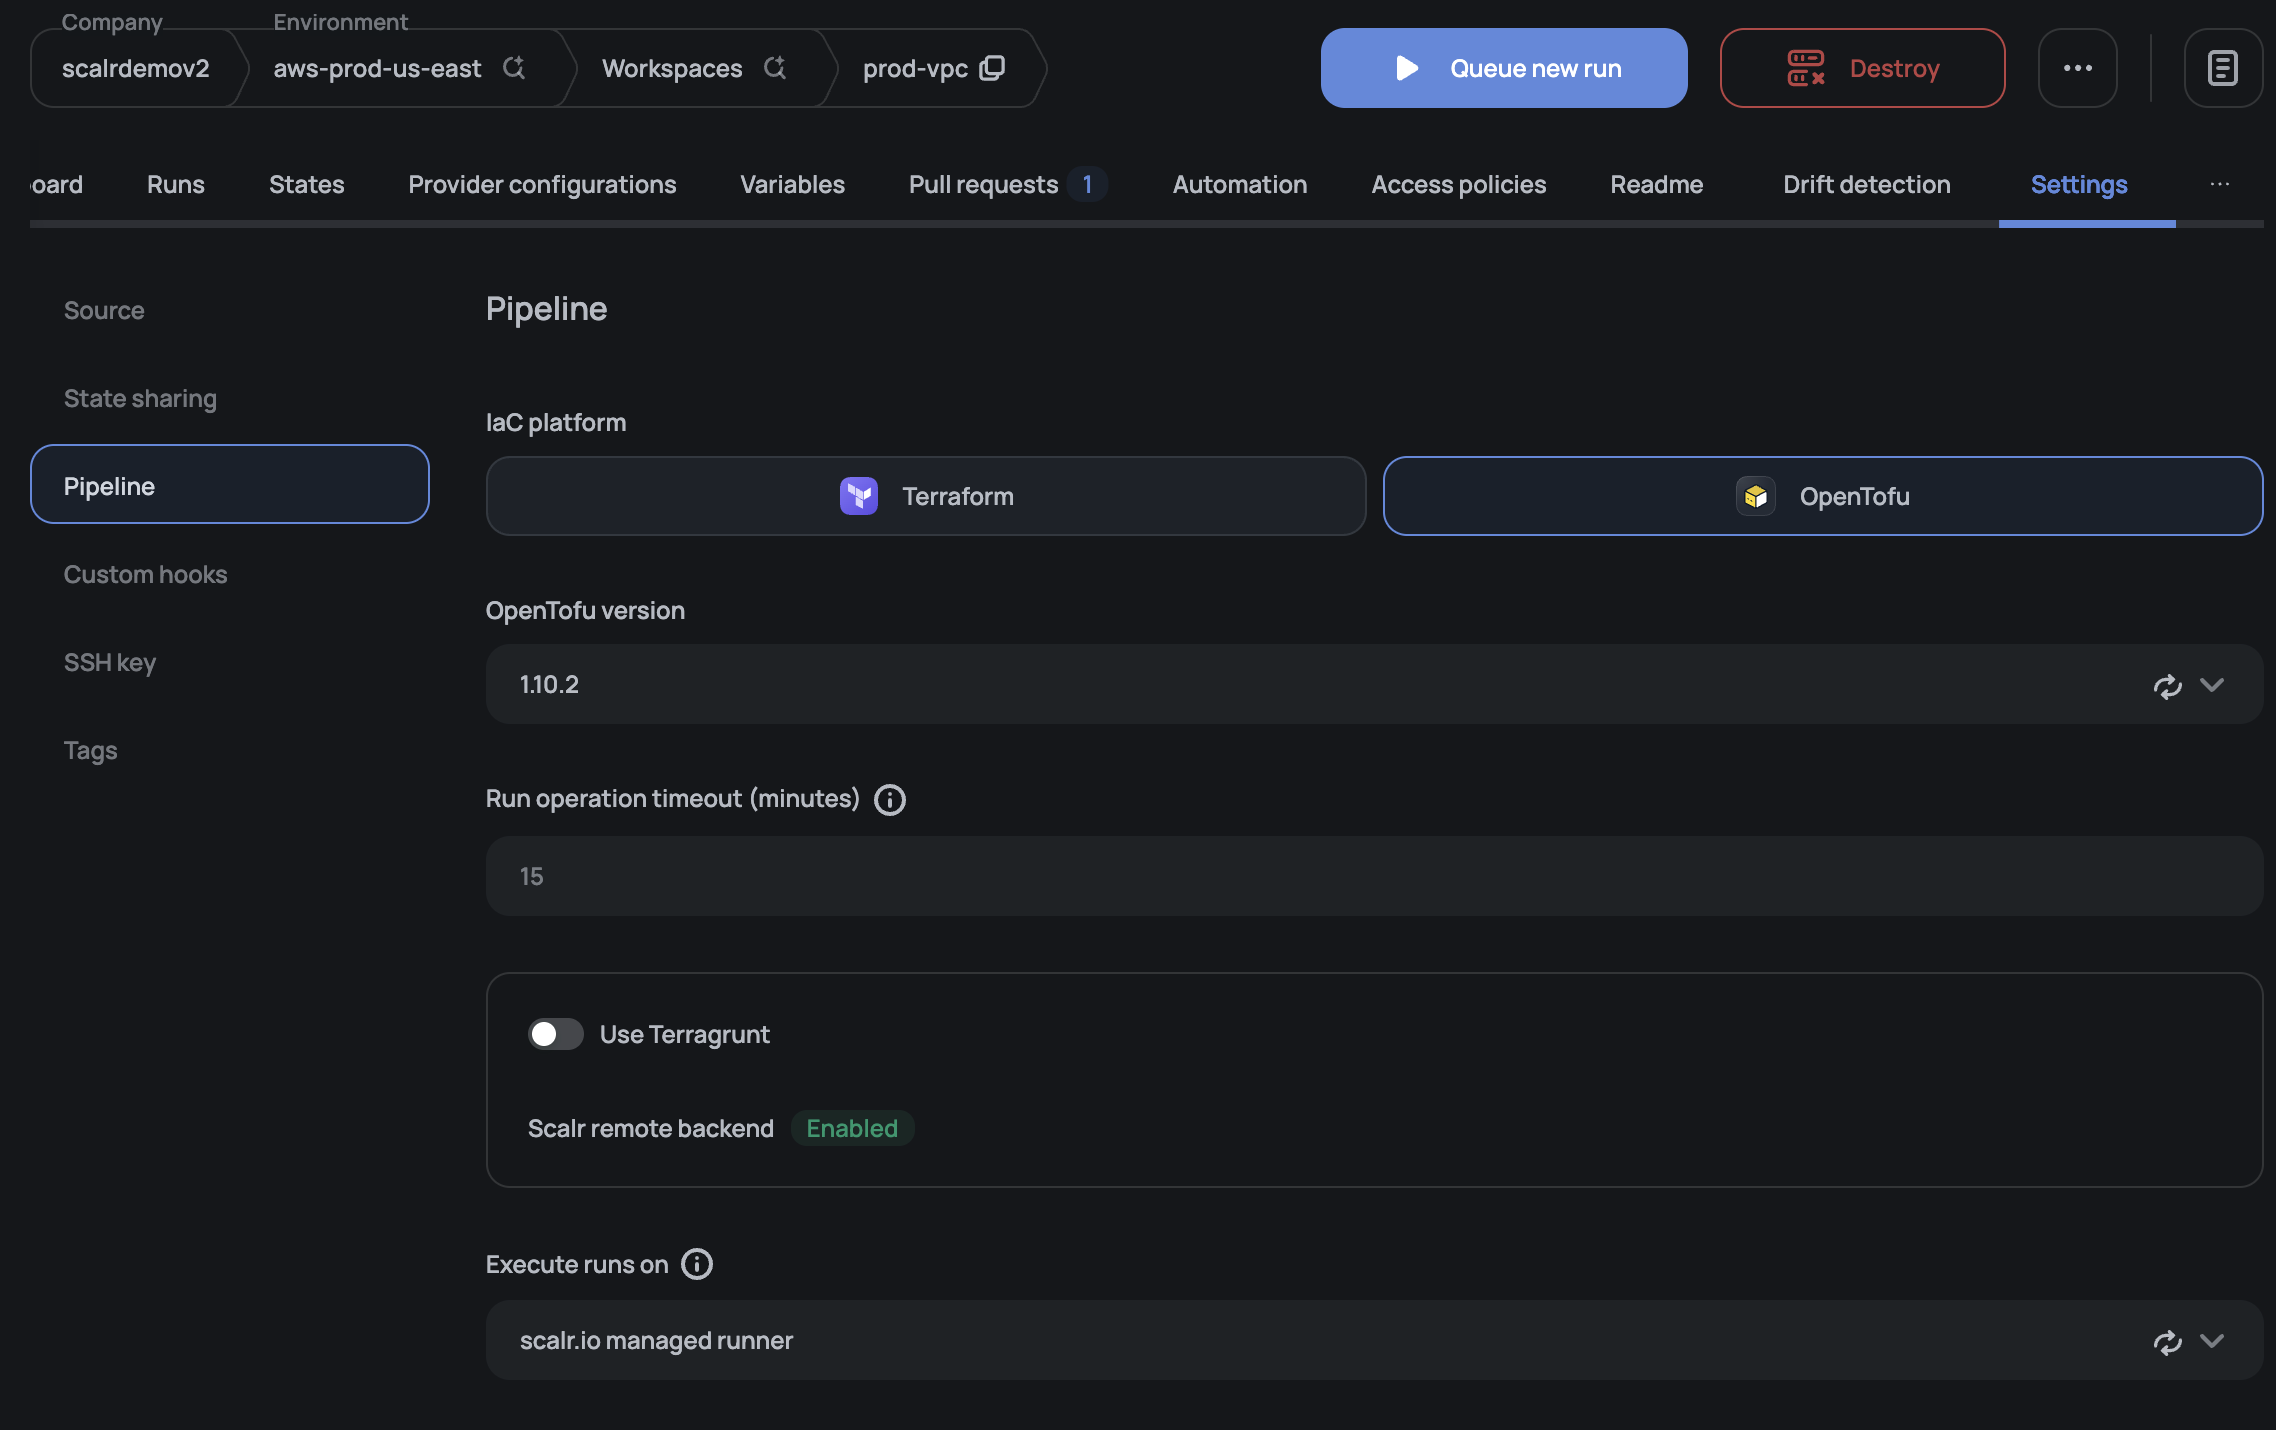Click the partially visible Dashboard tab
This screenshot has width=2276, height=1430.
pos(57,184)
